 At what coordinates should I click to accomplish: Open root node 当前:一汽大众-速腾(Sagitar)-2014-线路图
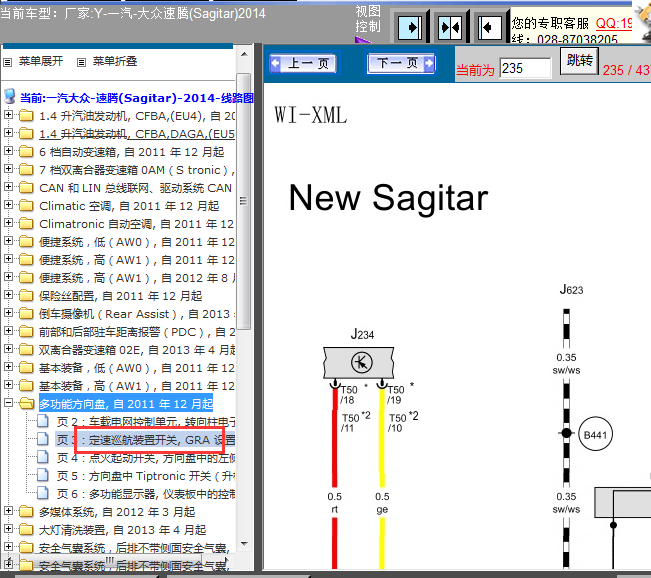tap(137, 98)
